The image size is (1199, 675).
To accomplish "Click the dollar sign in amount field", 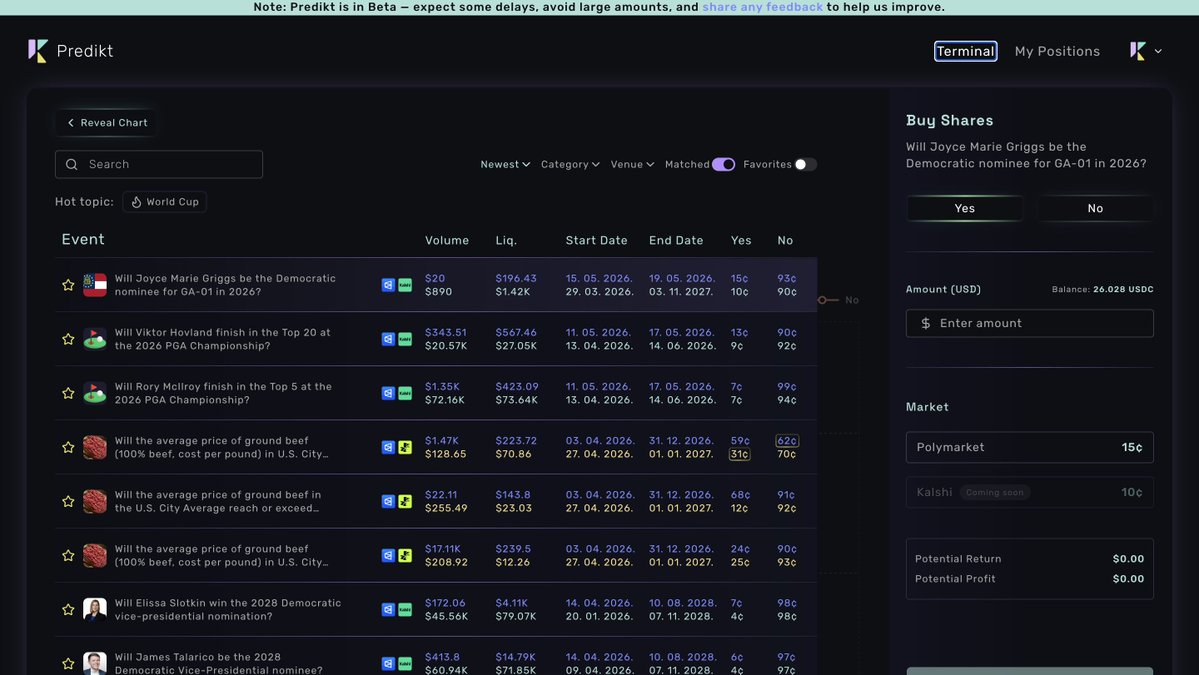I will click(925, 323).
